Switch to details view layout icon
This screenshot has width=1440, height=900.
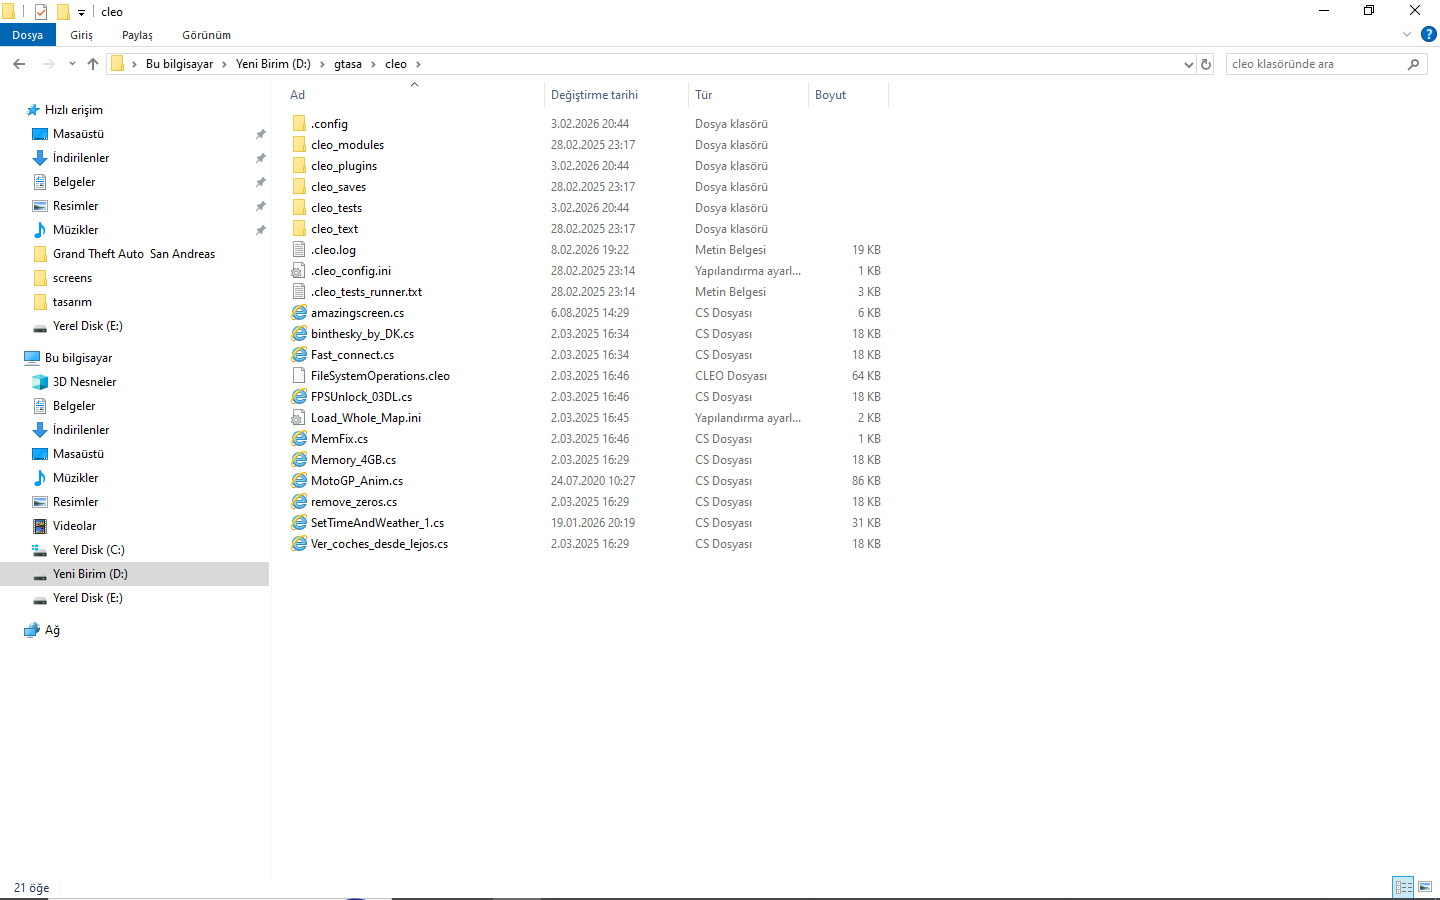[x=1403, y=887]
